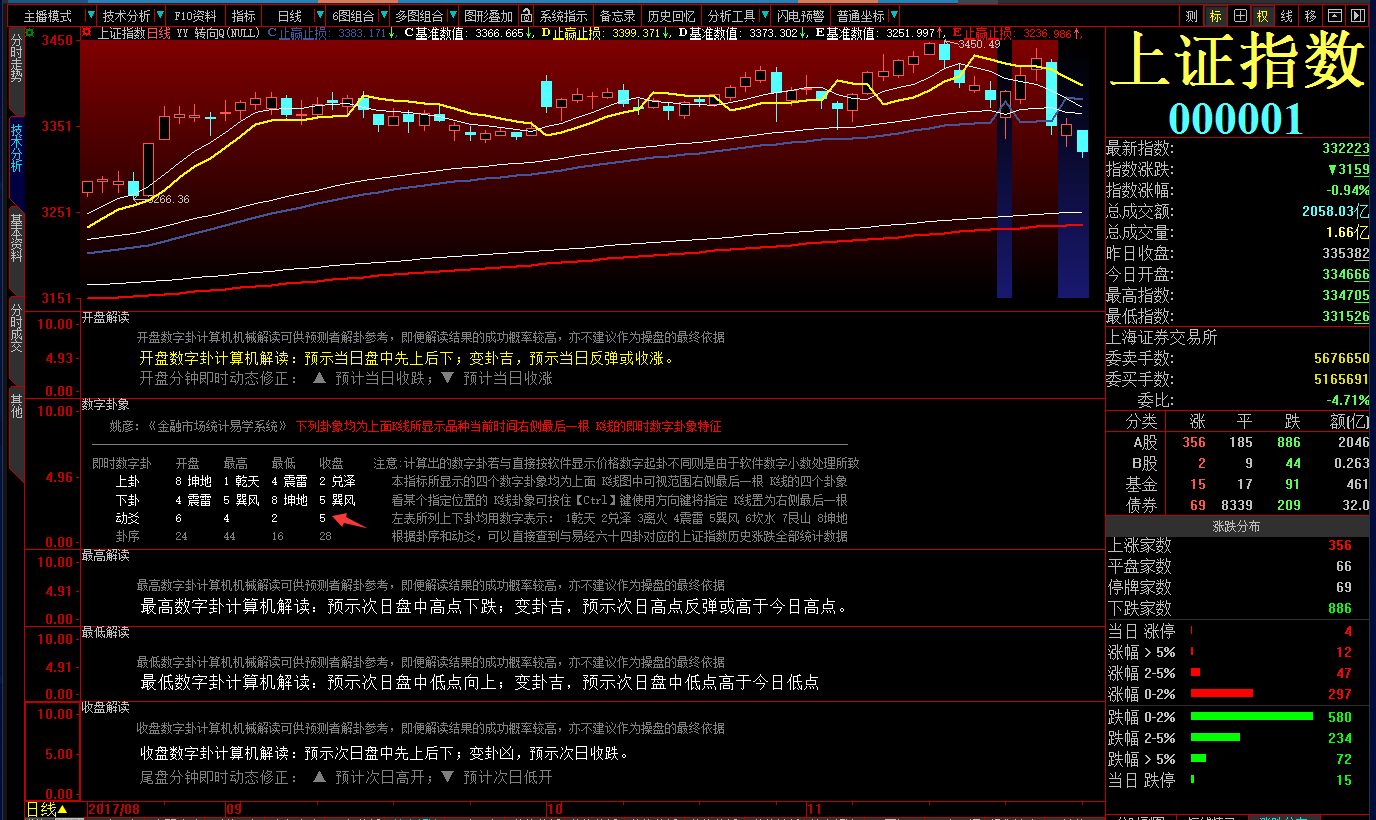1376x820 pixels.
Task: Click the 开盘解读 panel title
Action: tap(105, 317)
